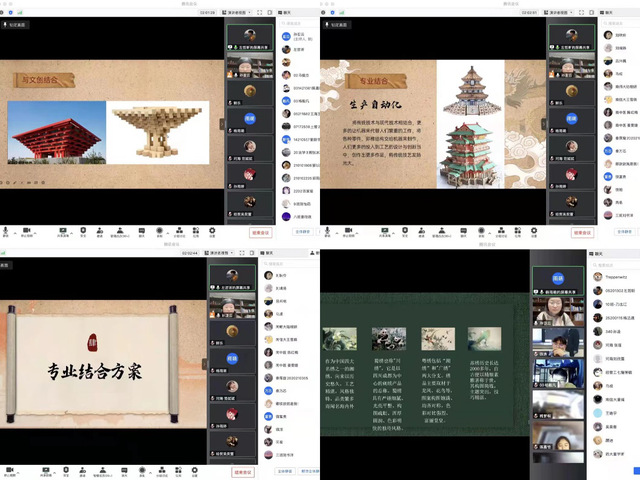
Task: Click Share Screen icon in 与文创结合 window
Action: click(x=63, y=229)
